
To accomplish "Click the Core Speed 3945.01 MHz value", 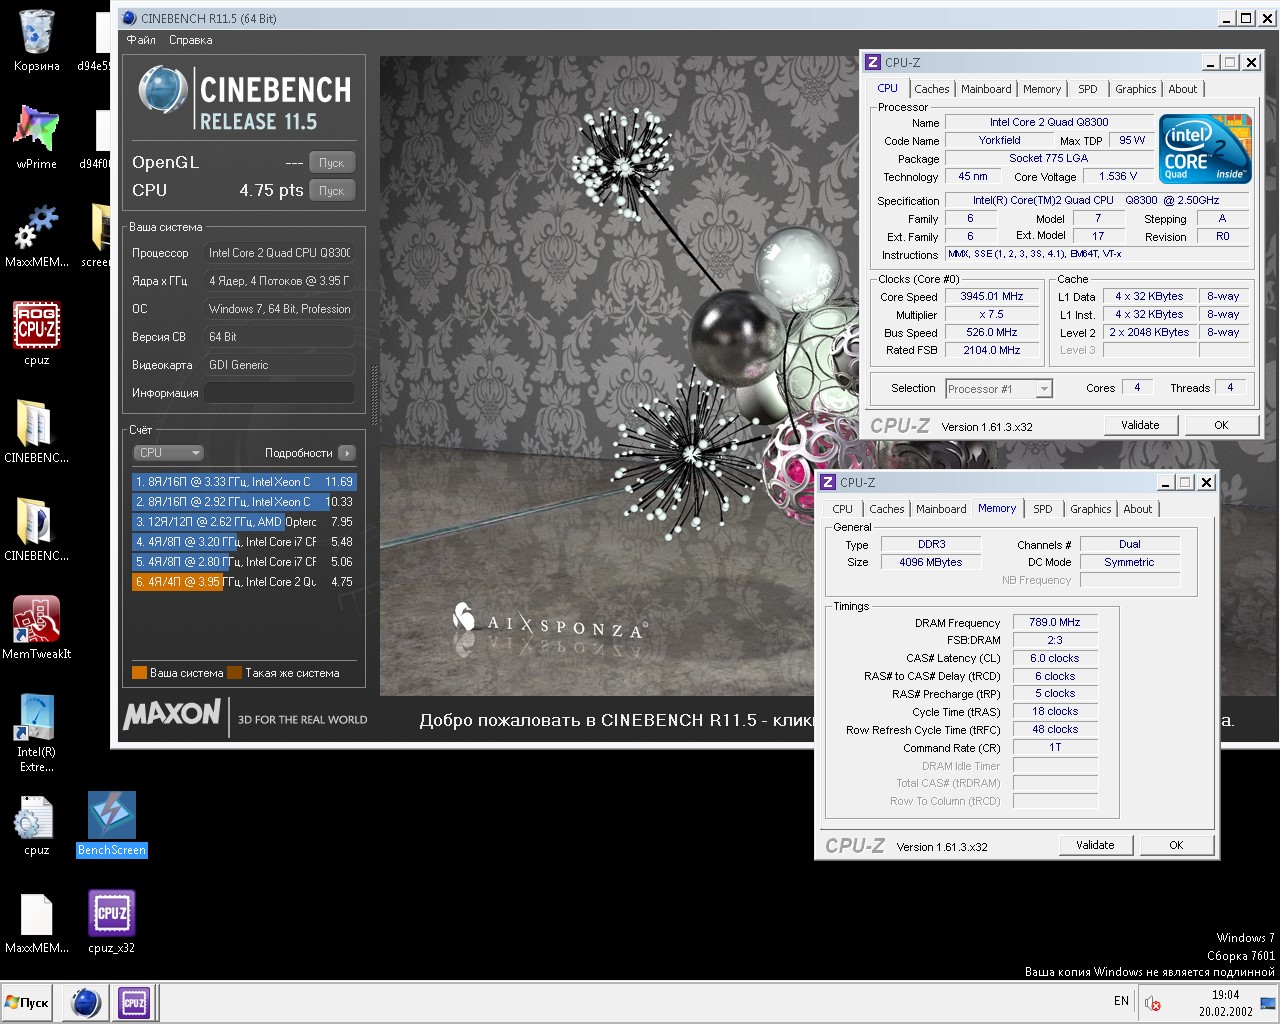I will [992, 297].
